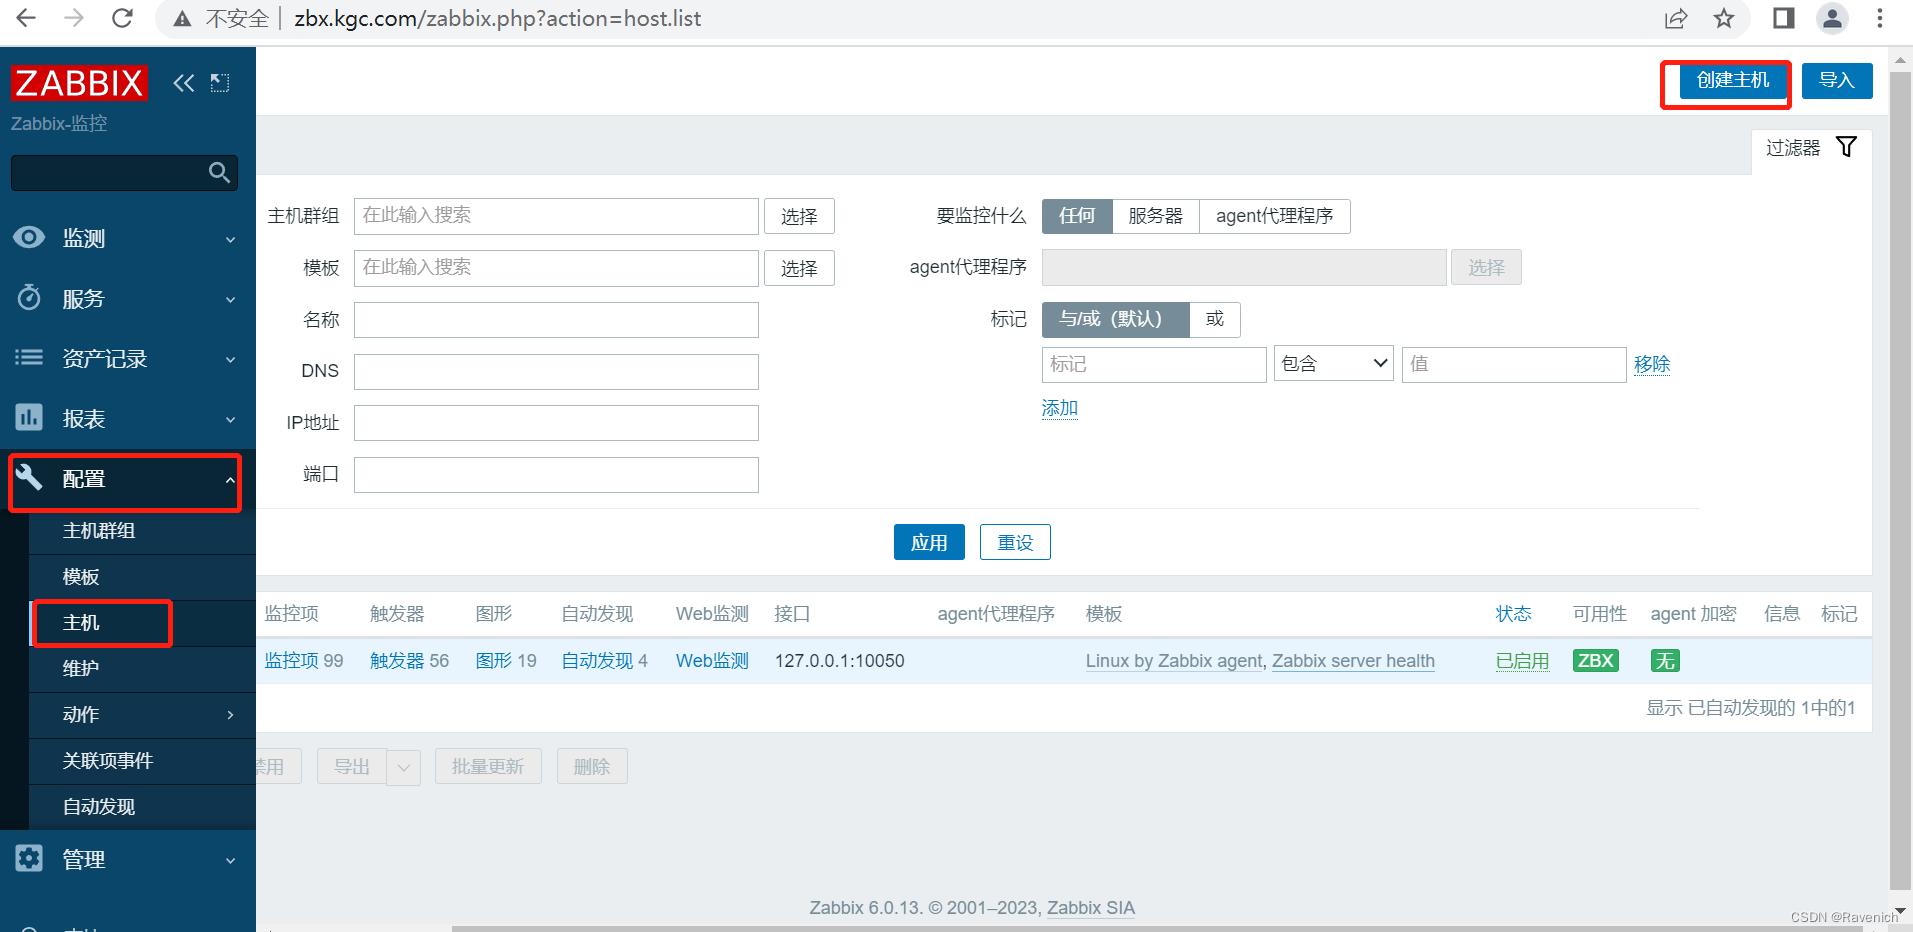The image size is (1913, 932).
Task: Select 服务器 monitored-by option
Action: [x=1155, y=216]
